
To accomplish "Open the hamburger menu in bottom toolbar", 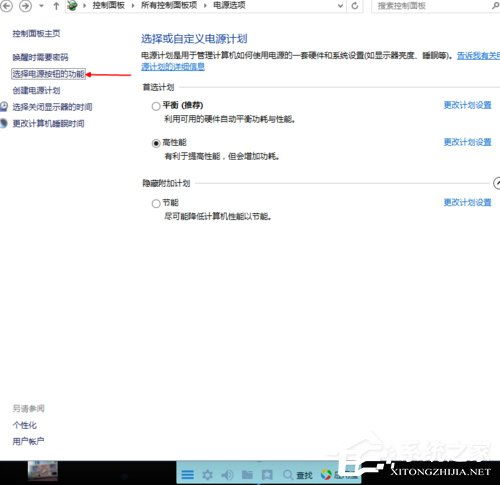I will click(x=188, y=475).
